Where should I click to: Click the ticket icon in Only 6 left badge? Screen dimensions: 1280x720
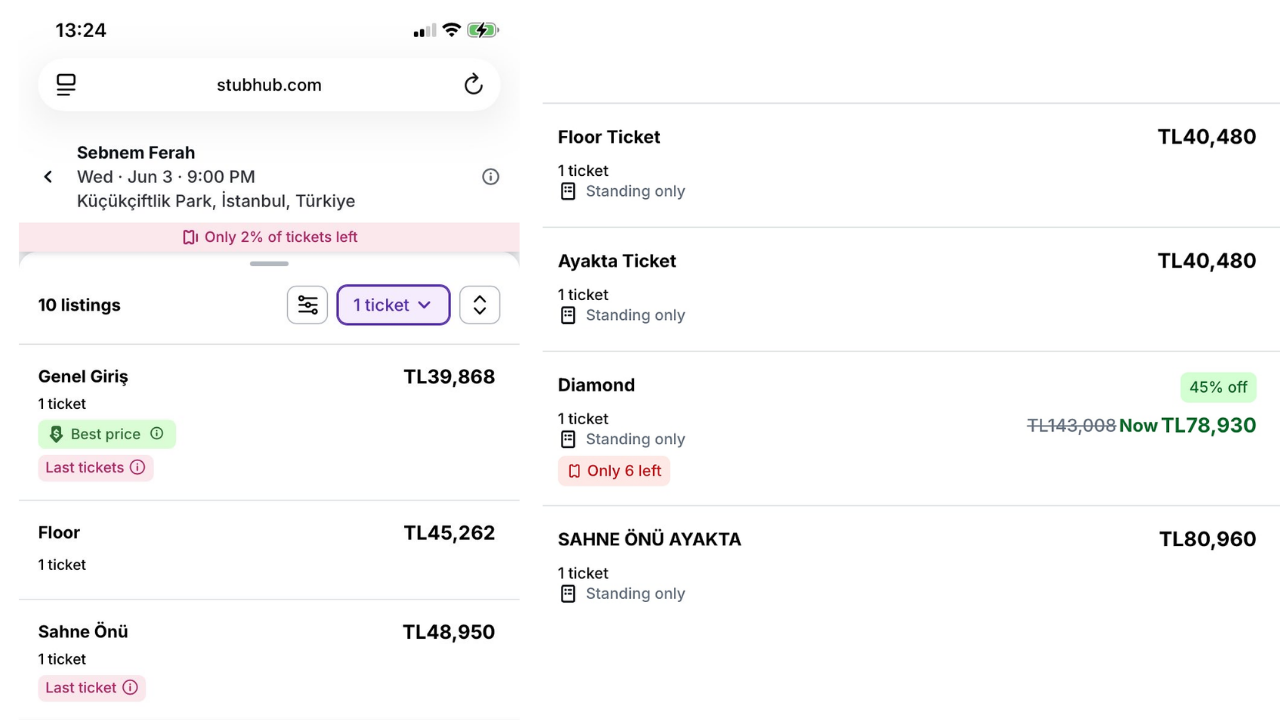(574, 471)
